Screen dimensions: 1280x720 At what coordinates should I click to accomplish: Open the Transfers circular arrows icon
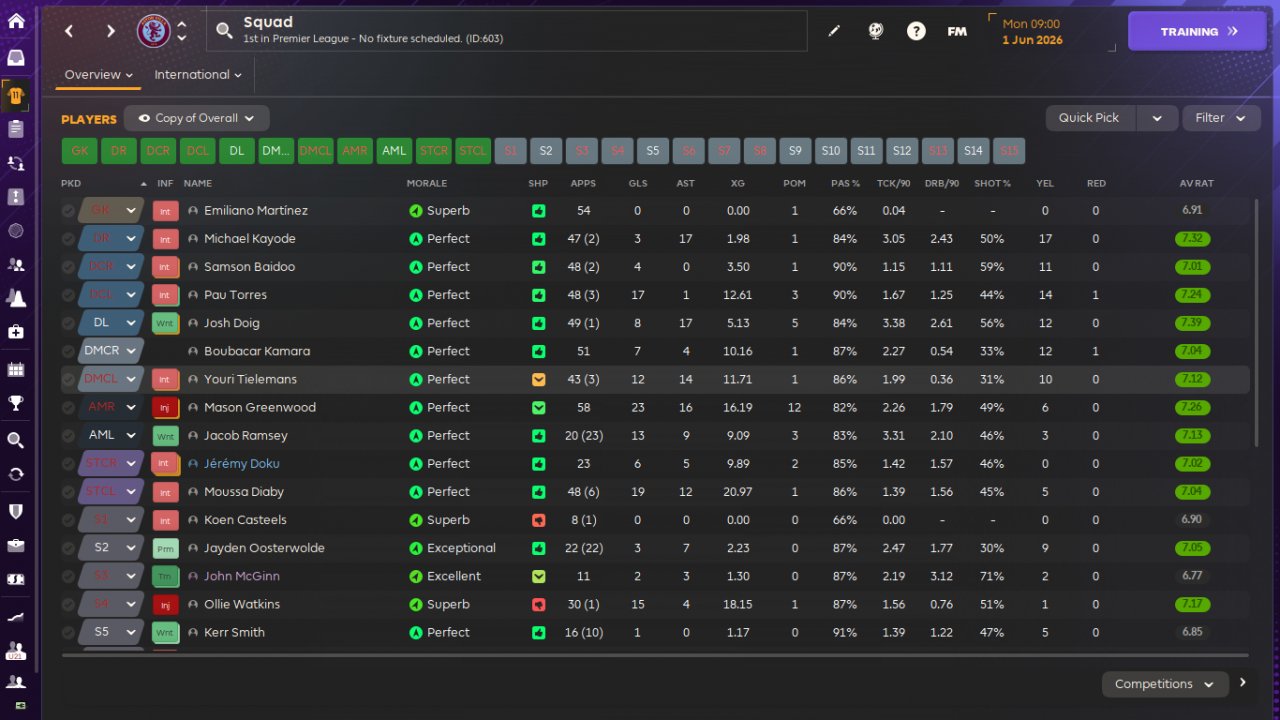coord(16,474)
